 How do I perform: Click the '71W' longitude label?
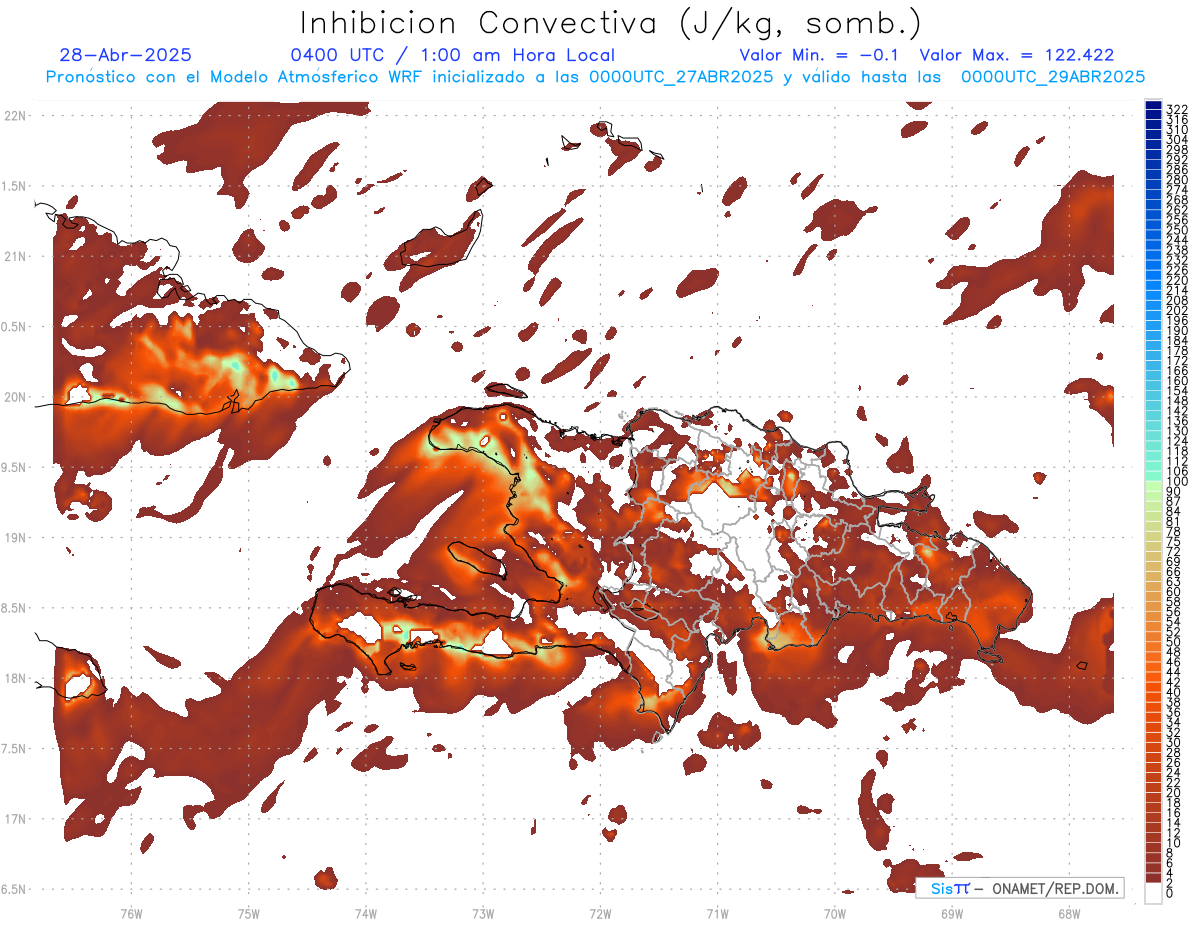coord(717,914)
